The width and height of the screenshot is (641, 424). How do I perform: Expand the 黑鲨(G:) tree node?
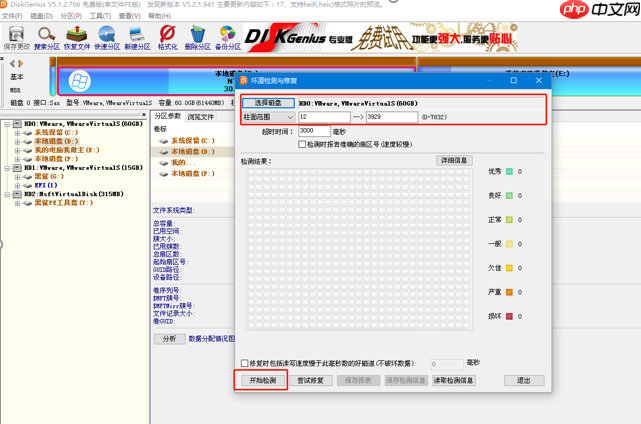pos(17,177)
